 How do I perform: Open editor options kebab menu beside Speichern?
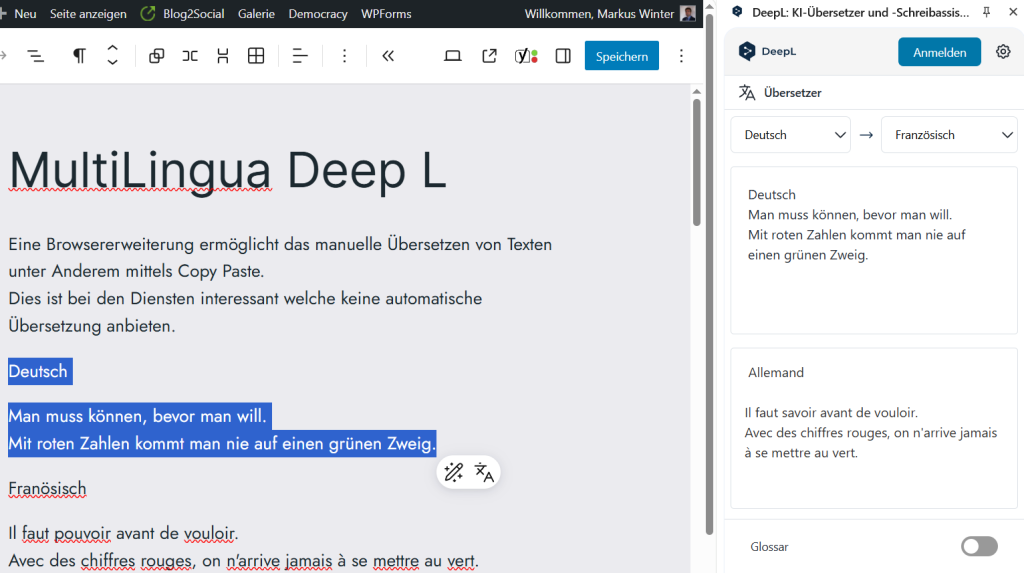pyautogui.click(x=681, y=56)
